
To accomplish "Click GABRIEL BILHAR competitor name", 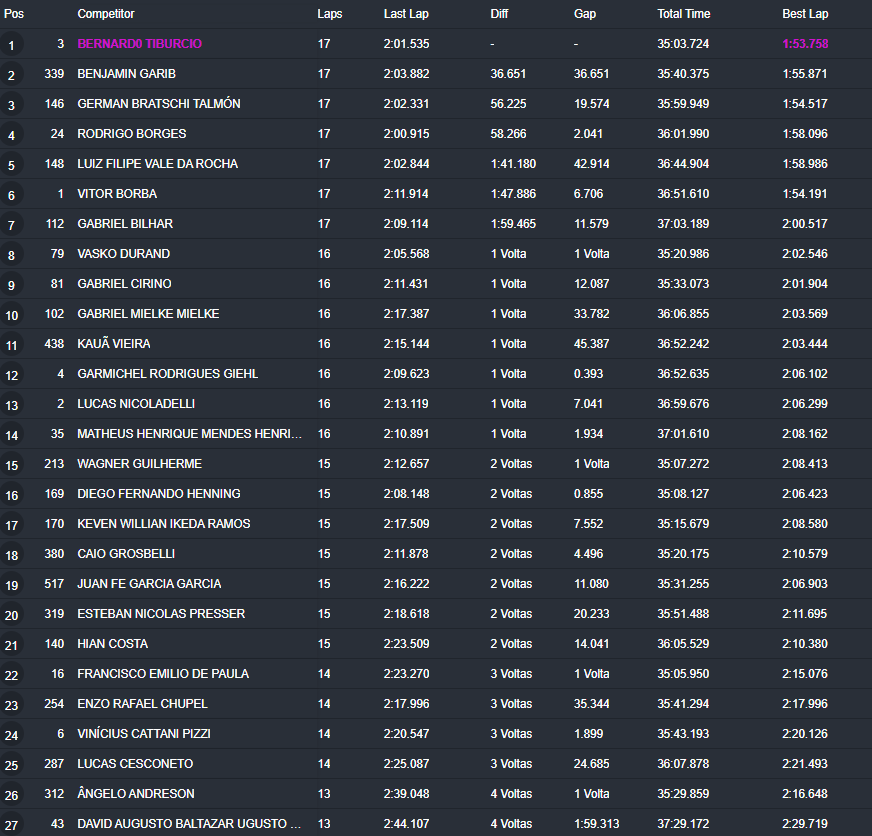I will tap(125, 224).
